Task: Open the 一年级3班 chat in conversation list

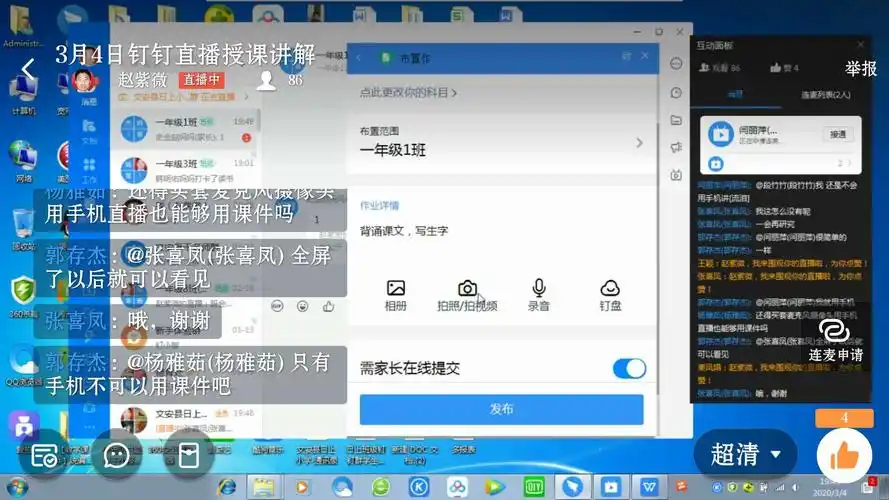Action: click(x=185, y=170)
